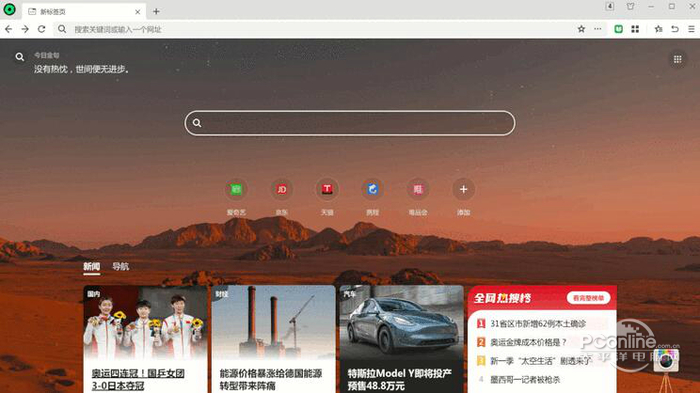Open the 天猫 shortcut icon
The width and height of the screenshot is (700, 393).
coord(327,189)
